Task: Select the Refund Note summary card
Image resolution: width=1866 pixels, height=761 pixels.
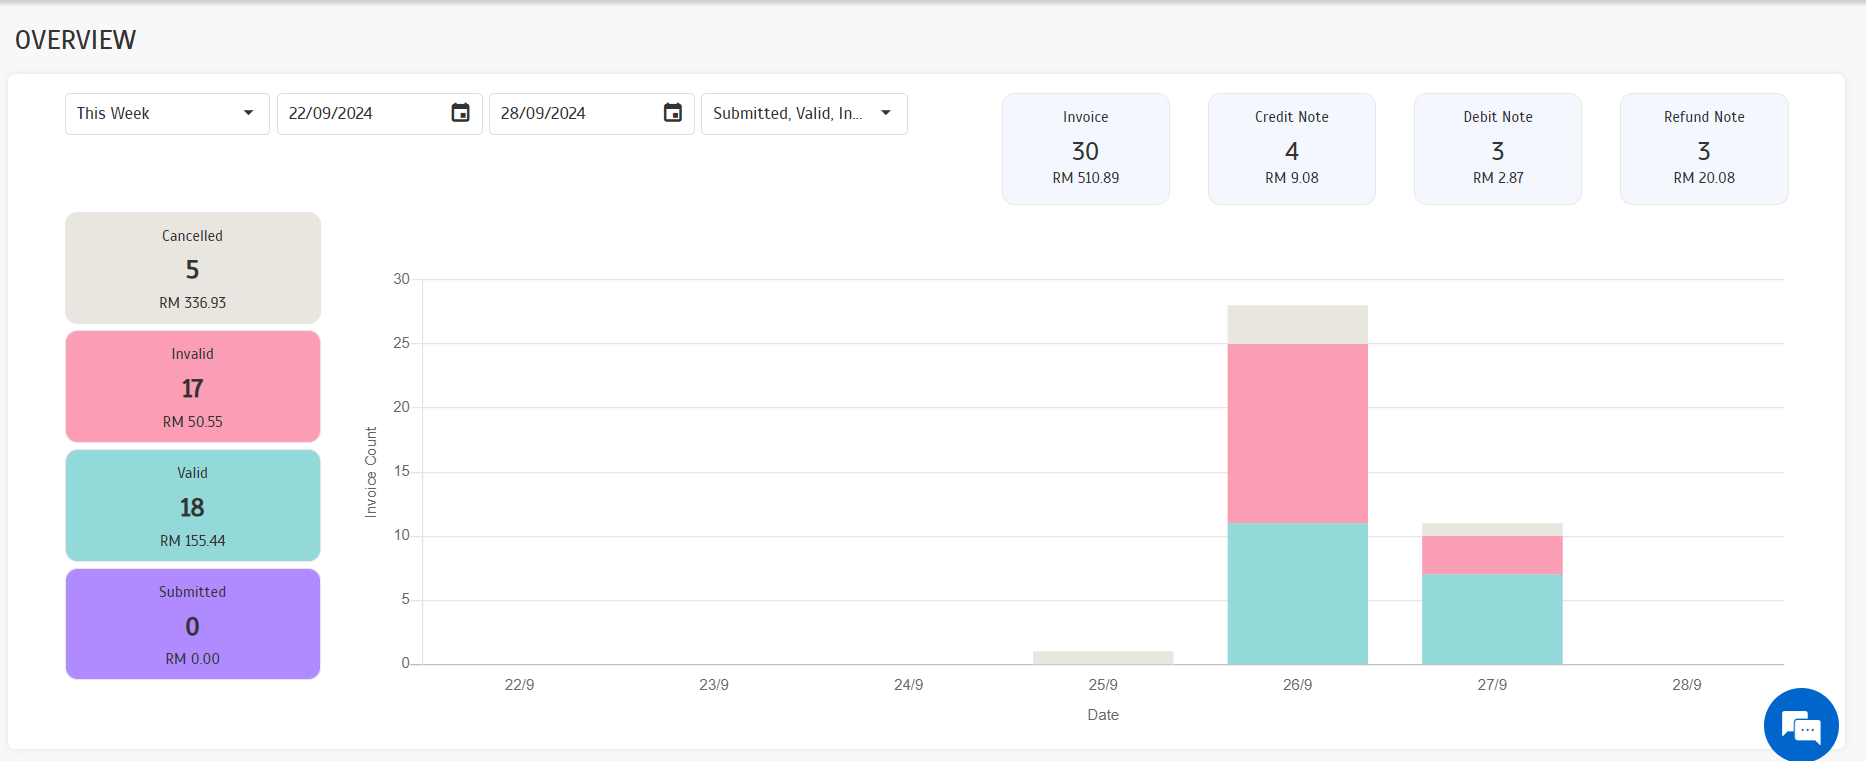Action: click(1703, 149)
